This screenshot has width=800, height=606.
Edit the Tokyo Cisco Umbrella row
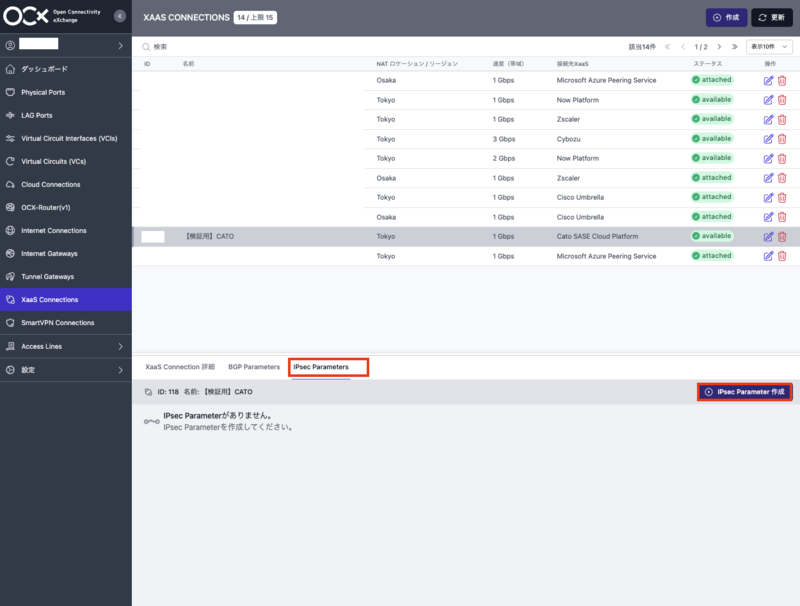(768, 198)
